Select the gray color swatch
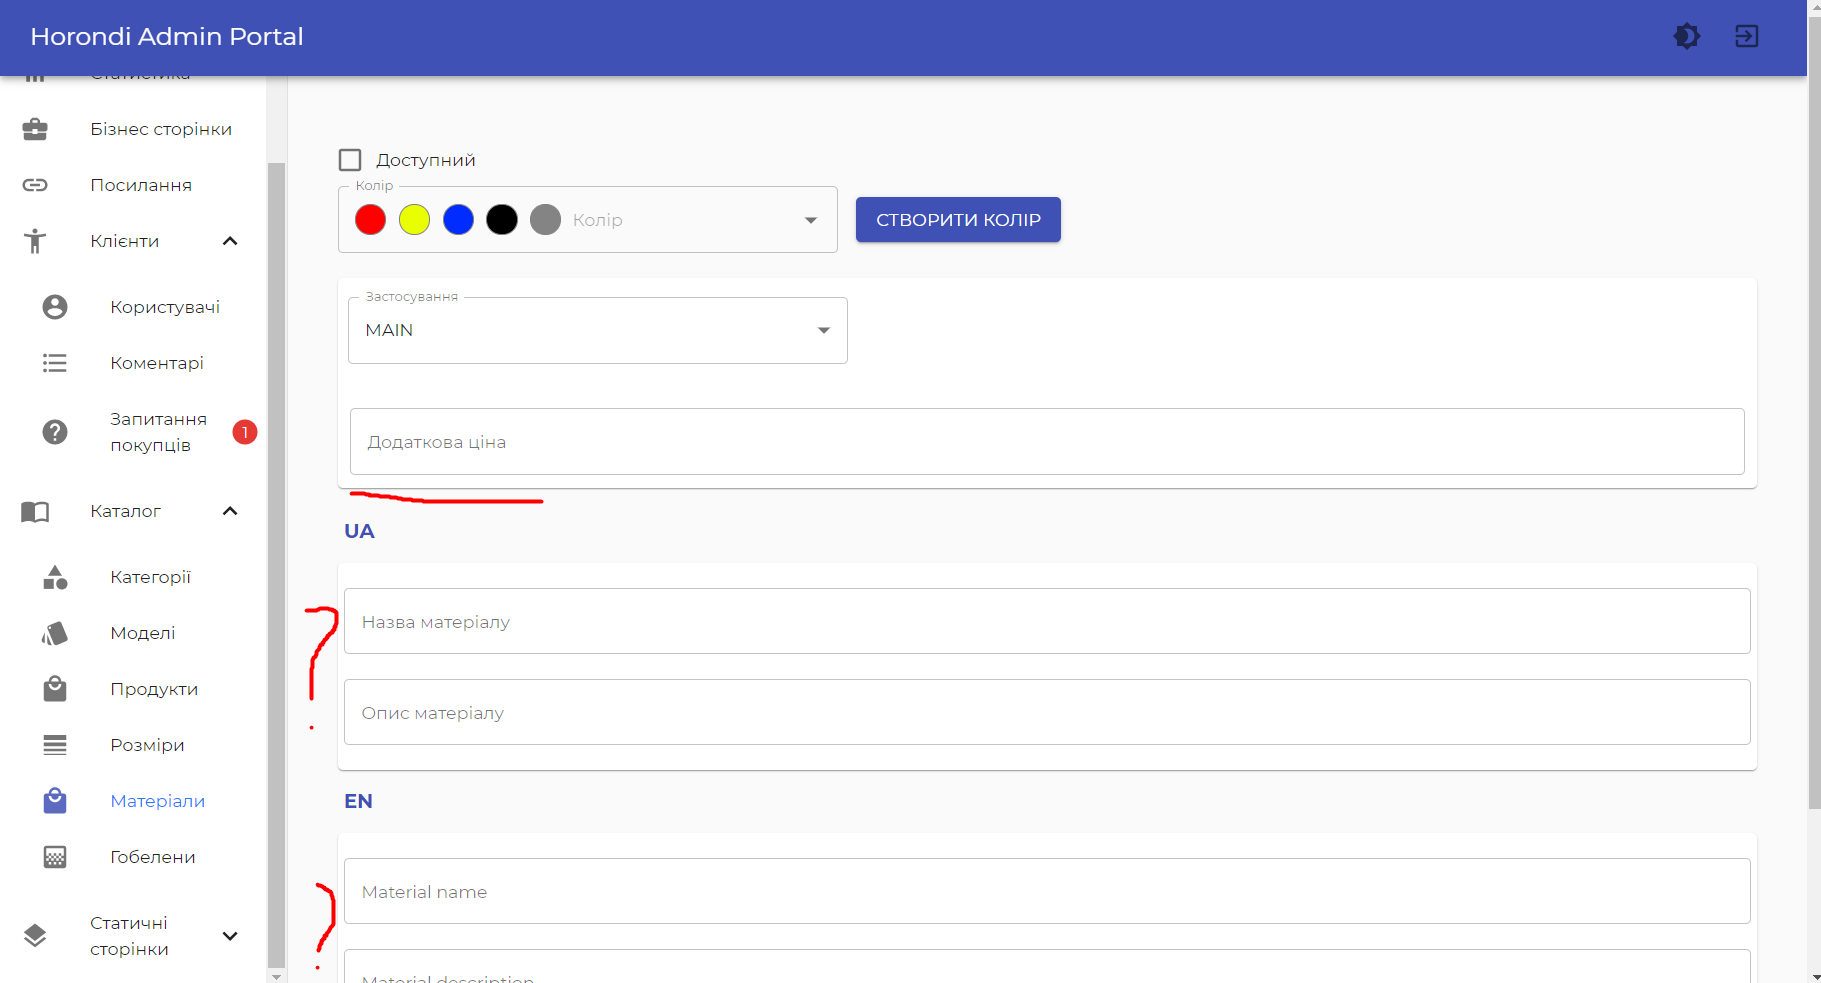Screen dimensions: 1821x983 click(545, 220)
